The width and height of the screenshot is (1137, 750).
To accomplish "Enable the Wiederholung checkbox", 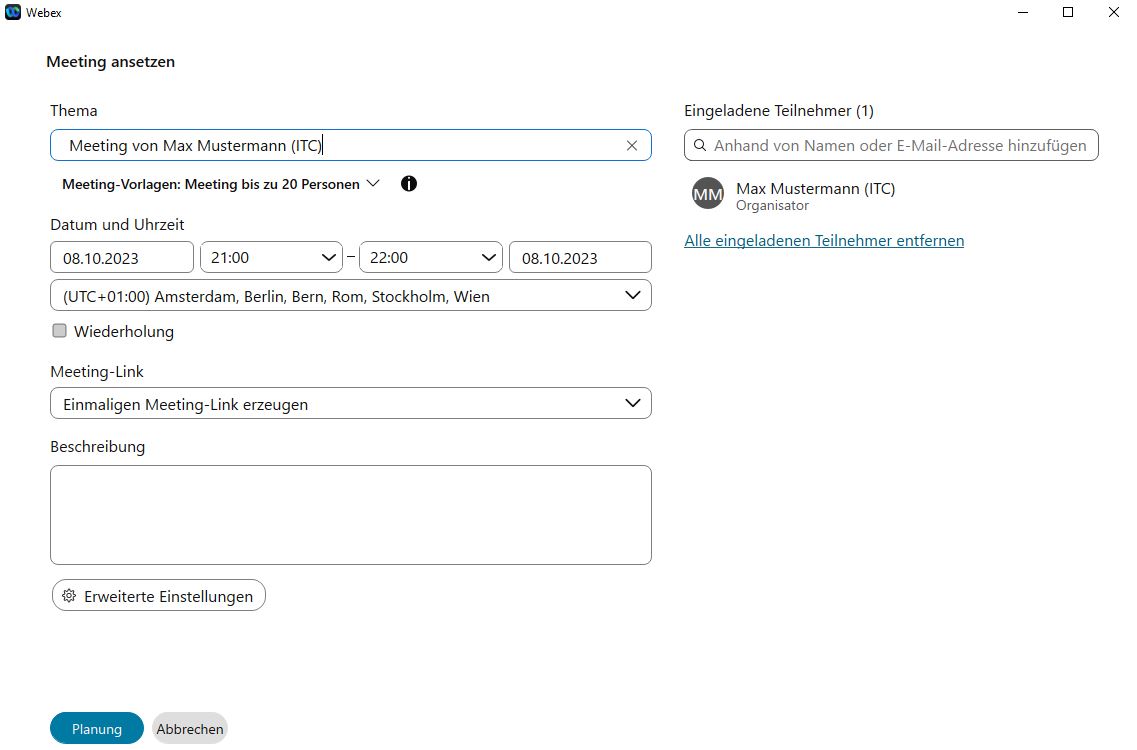I will pyautogui.click(x=60, y=331).
